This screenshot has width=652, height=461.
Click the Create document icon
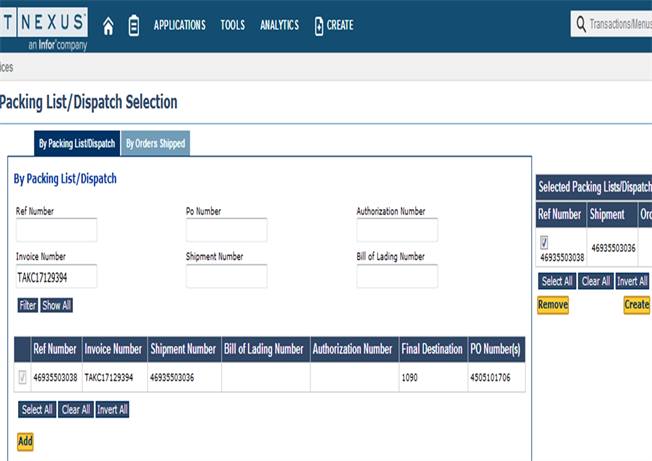[x=319, y=26]
